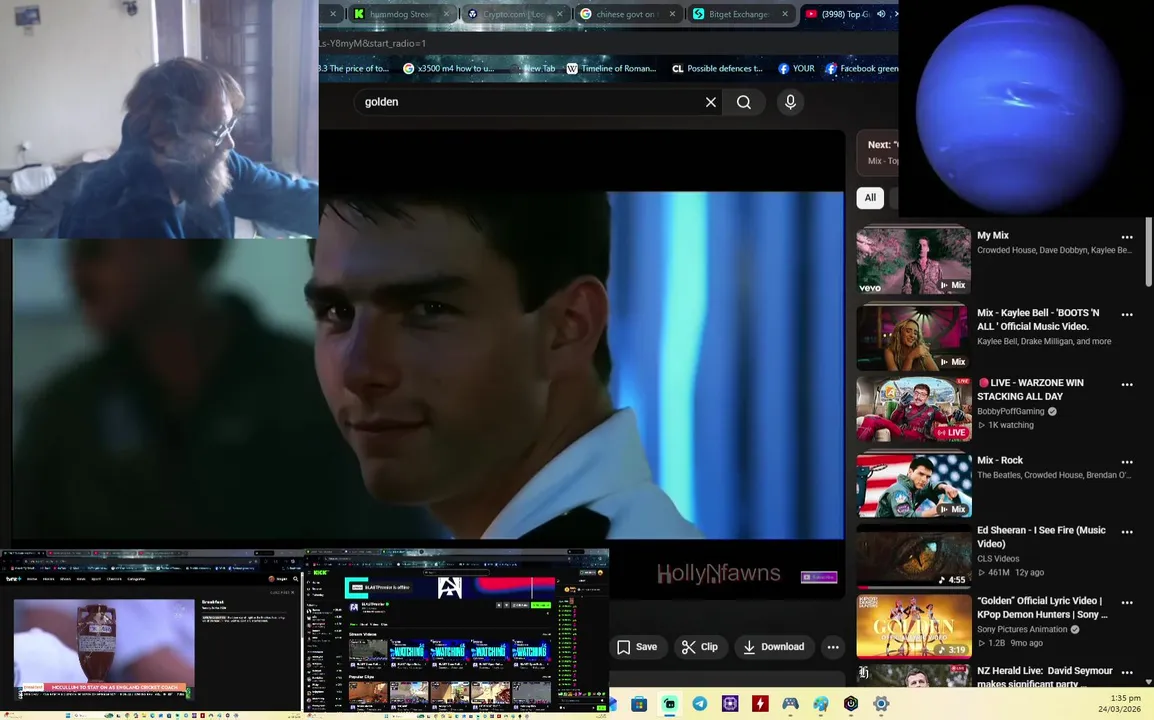The image size is (1154, 720).
Task: Open the dark hexagon power app on taskbar
Action: click(x=851, y=704)
